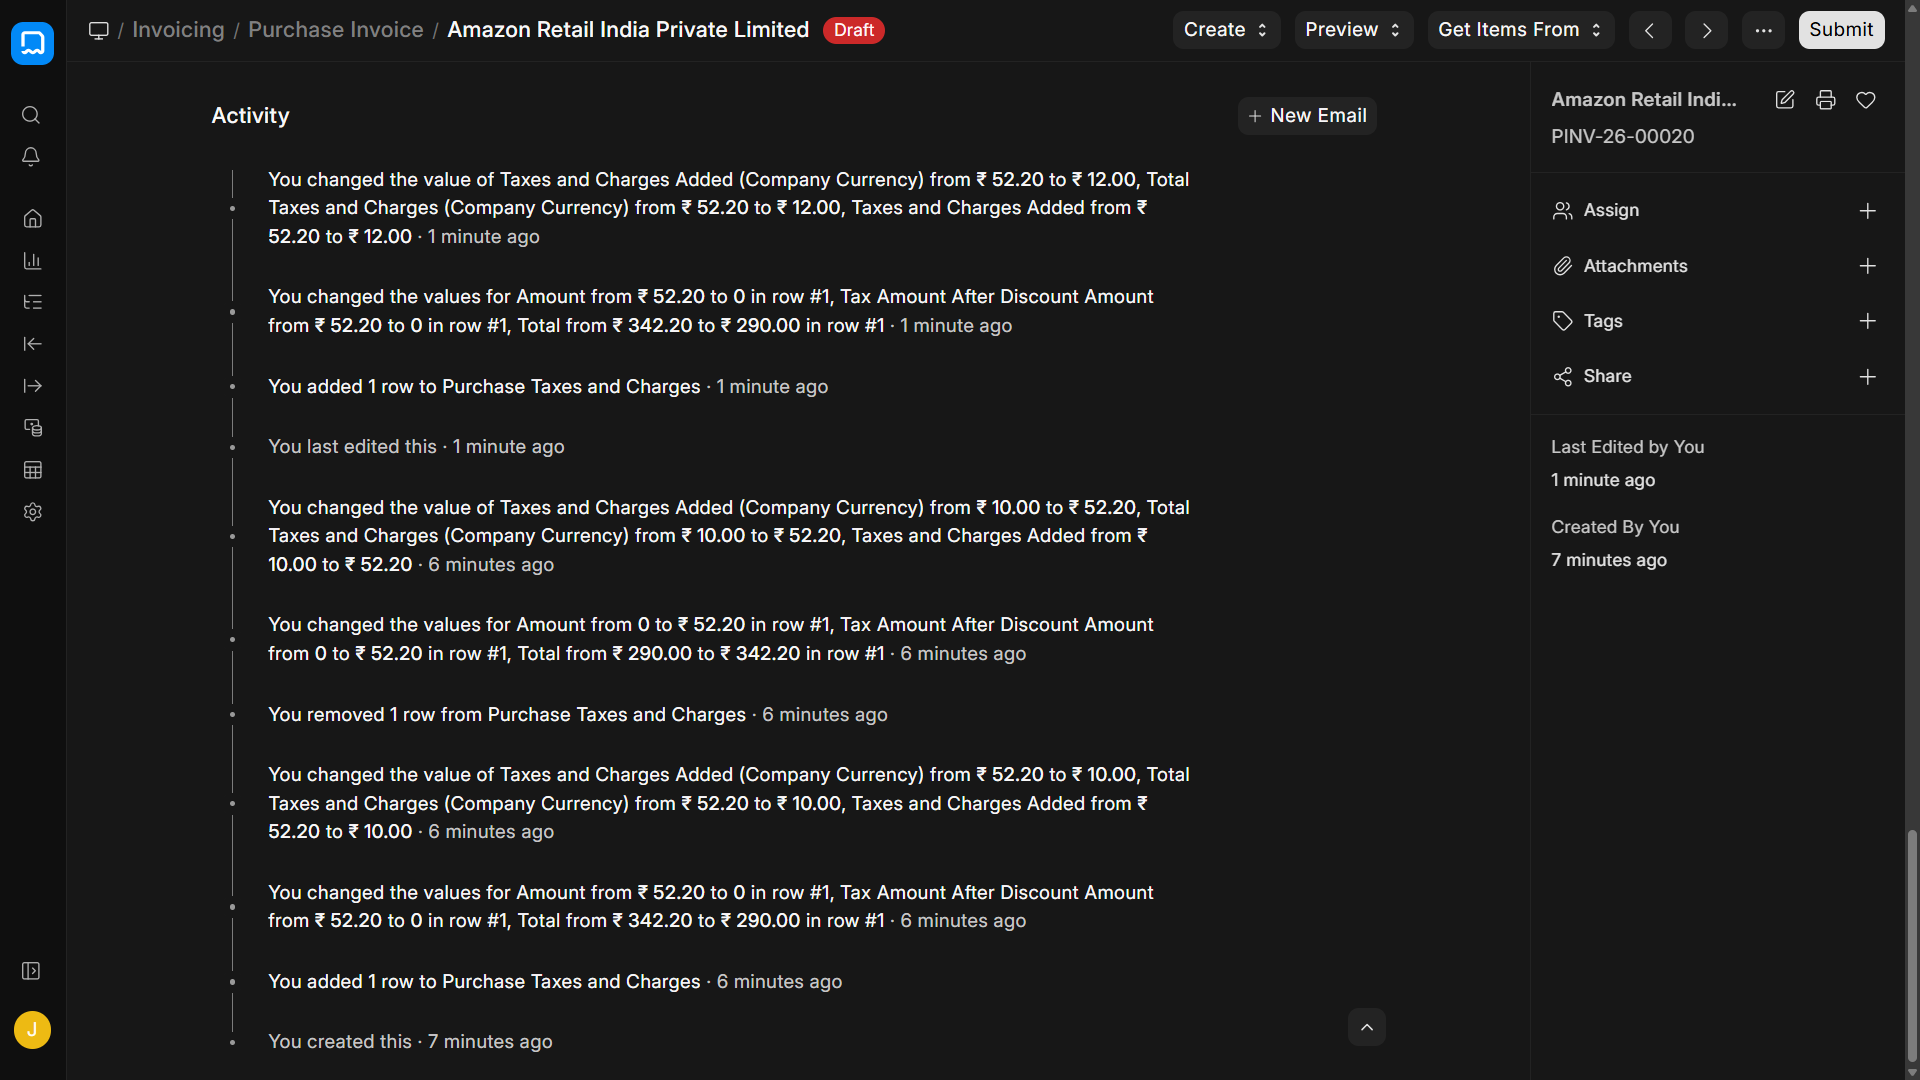This screenshot has height=1080, width=1920.
Task: Add a tag with Tags plus
Action: click(1867, 321)
